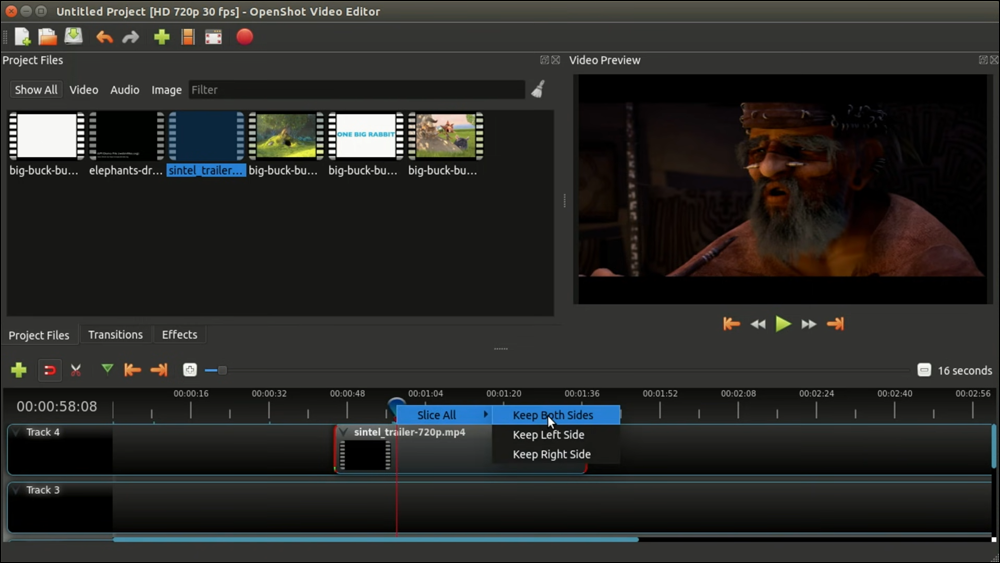
Task: Export video with the red circle button
Action: pos(245,37)
